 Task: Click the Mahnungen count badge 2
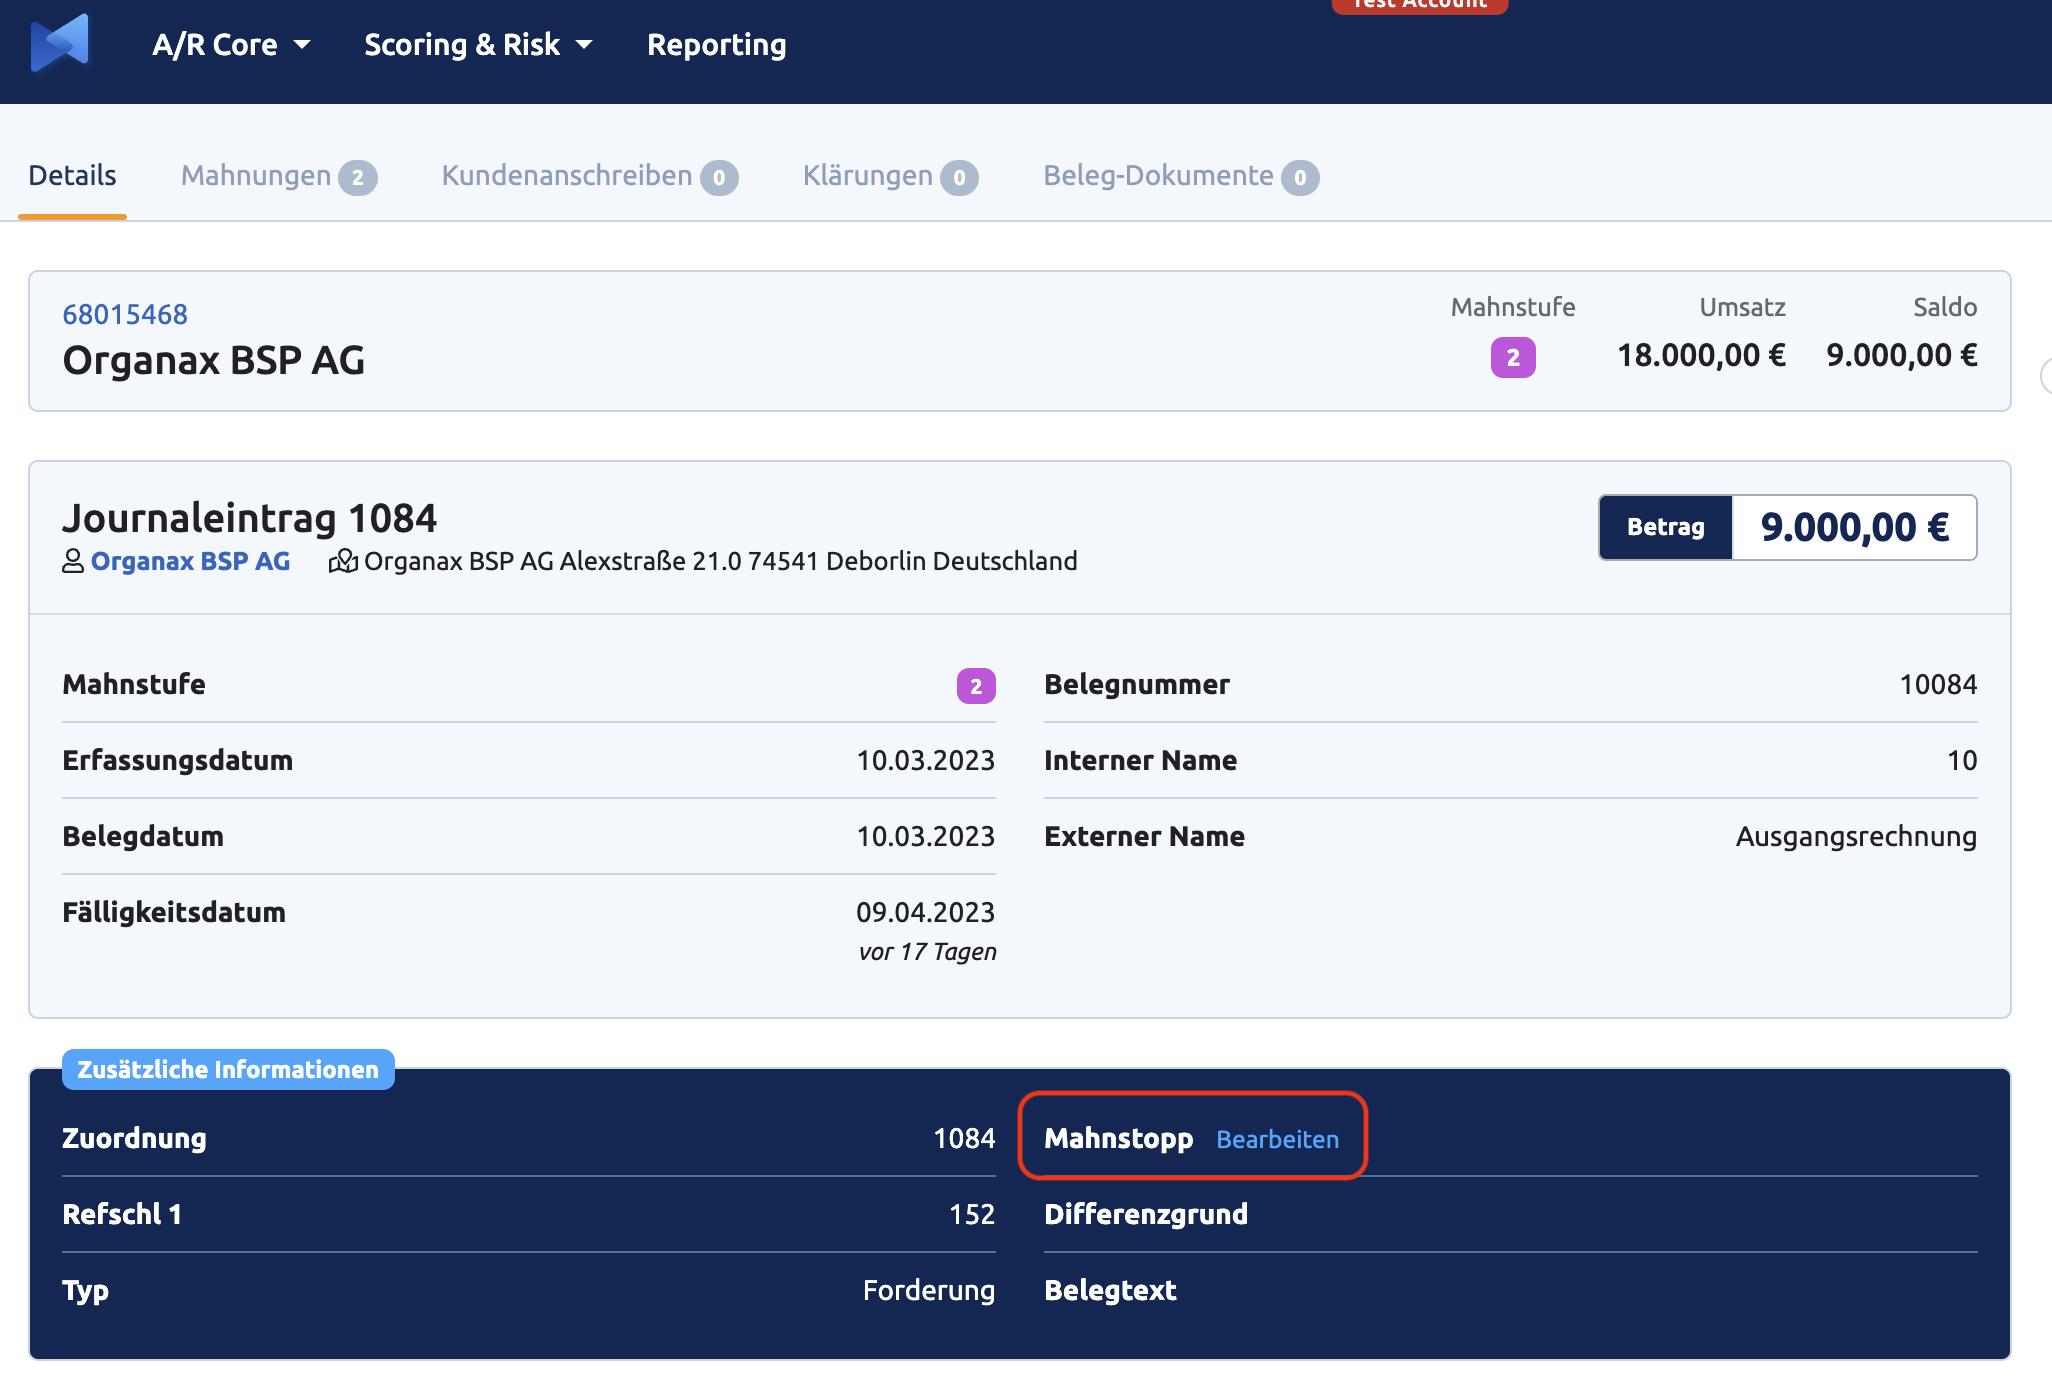[x=358, y=178]
